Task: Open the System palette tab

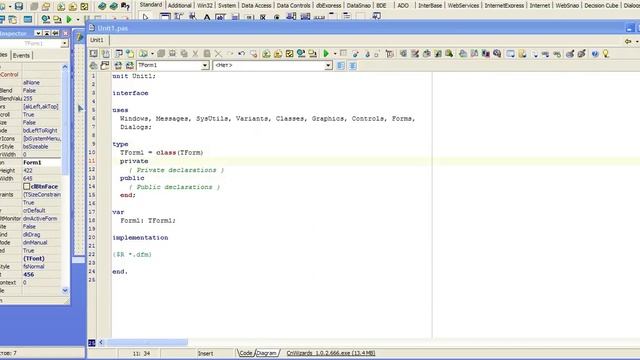Action: 227,5
